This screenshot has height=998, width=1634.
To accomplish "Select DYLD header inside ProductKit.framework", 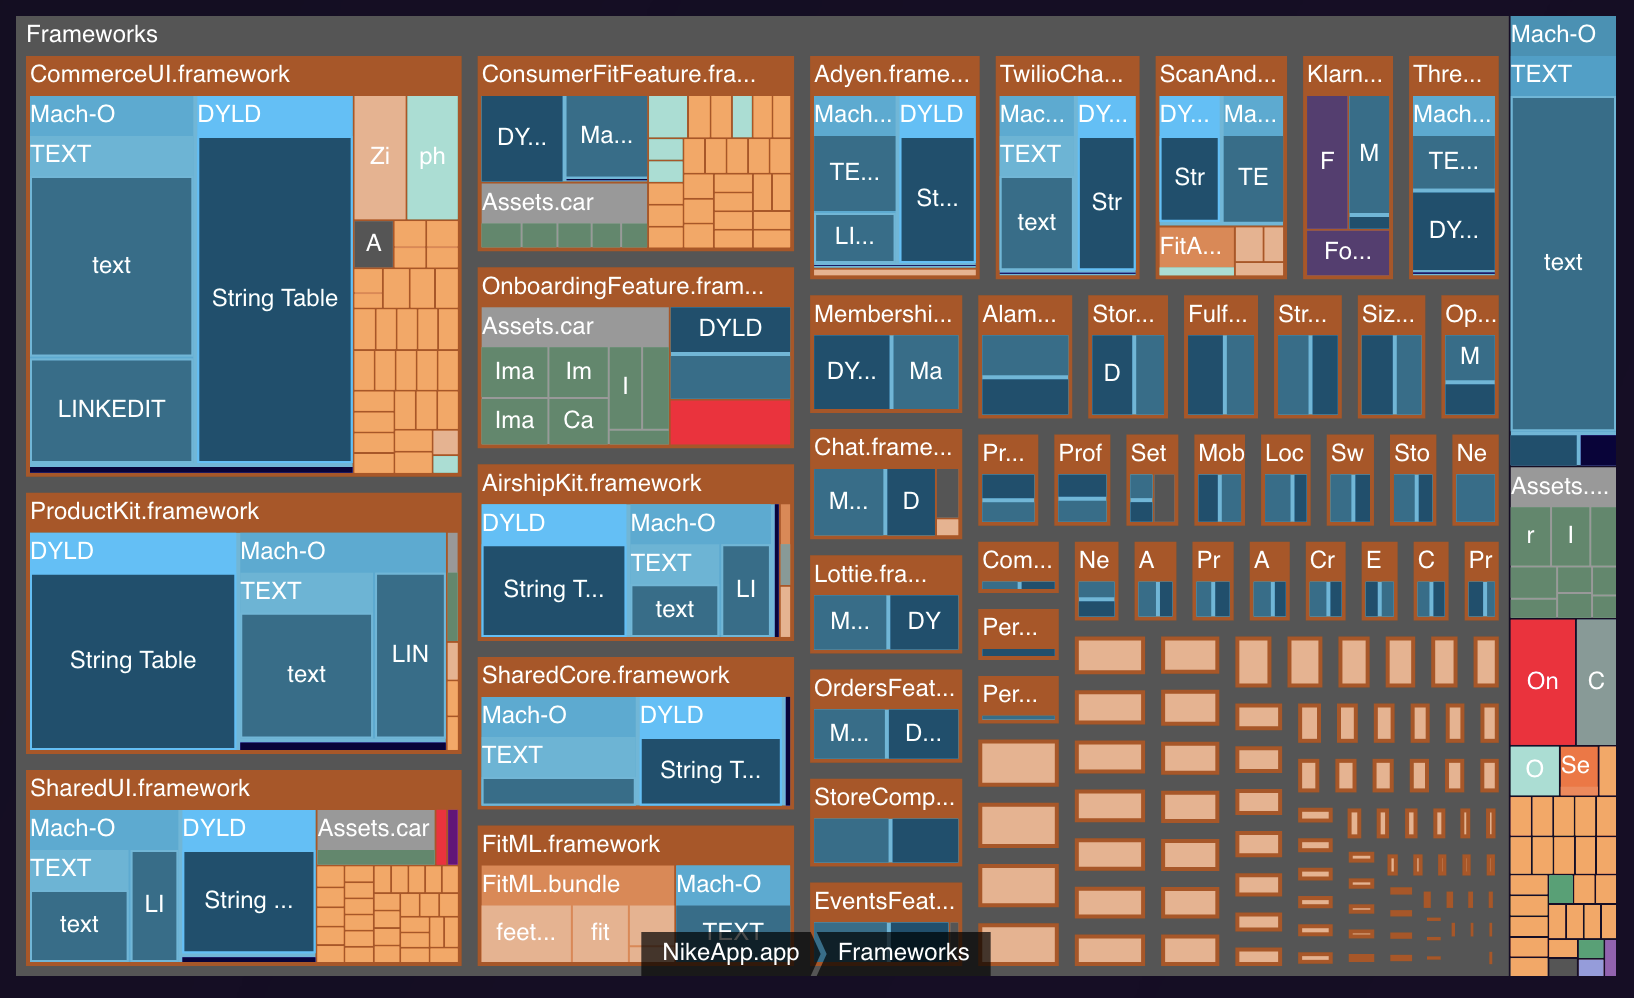I will 133,551.
